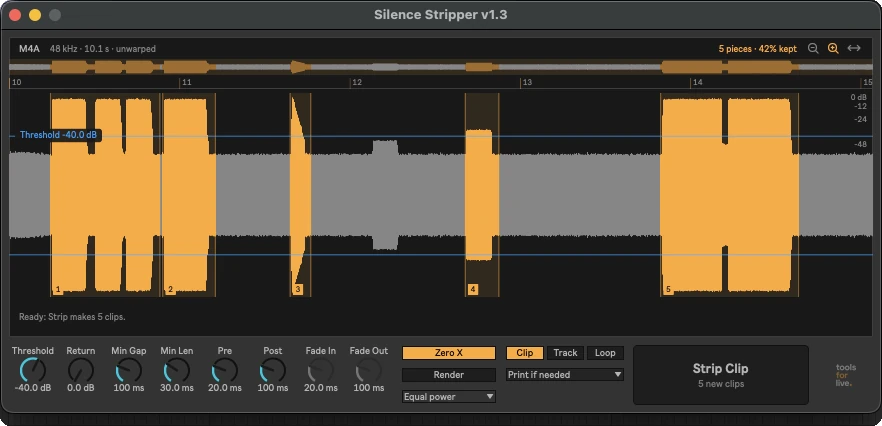The width and height of the screenshot is (882, 426).
Task: Click the 30.0 ms Min Len value
Action: pyautogui.click(x=177, y=388)
